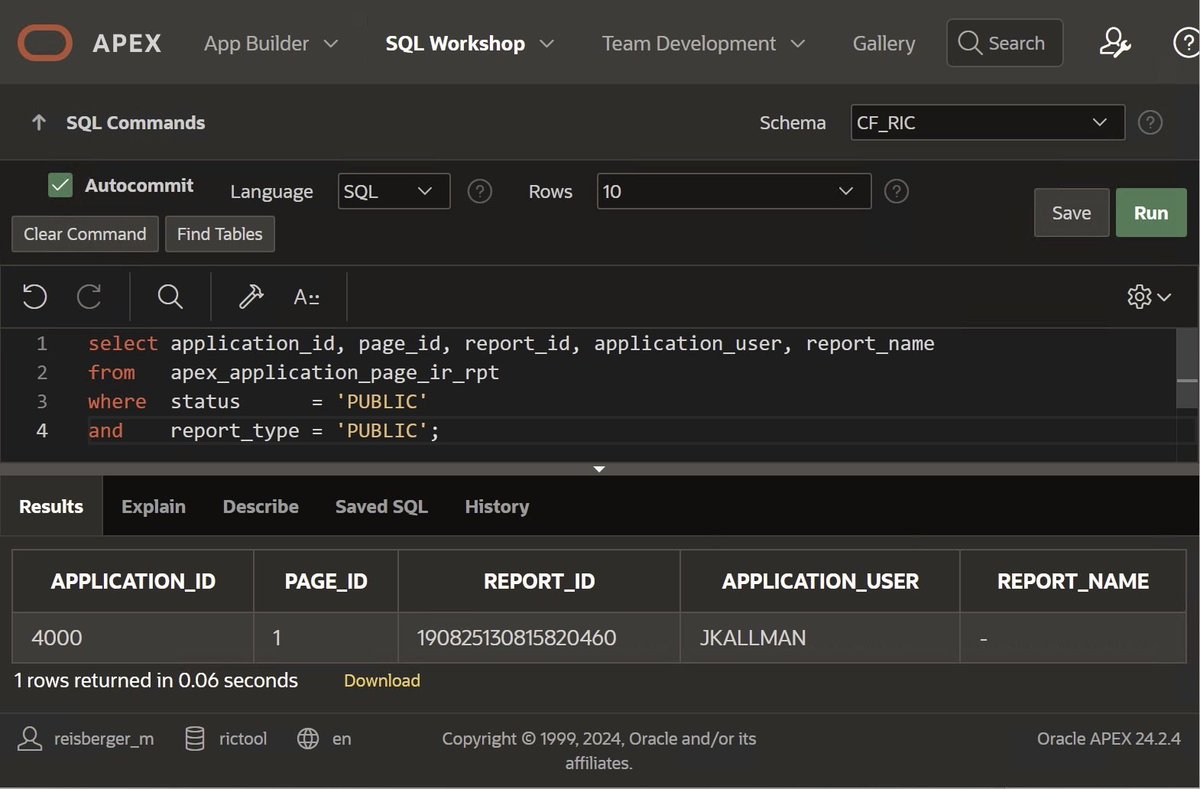Screen dimensions: 1200x789
Task: Click the globe language icon in the footer
Action: [x=308, y=739]
